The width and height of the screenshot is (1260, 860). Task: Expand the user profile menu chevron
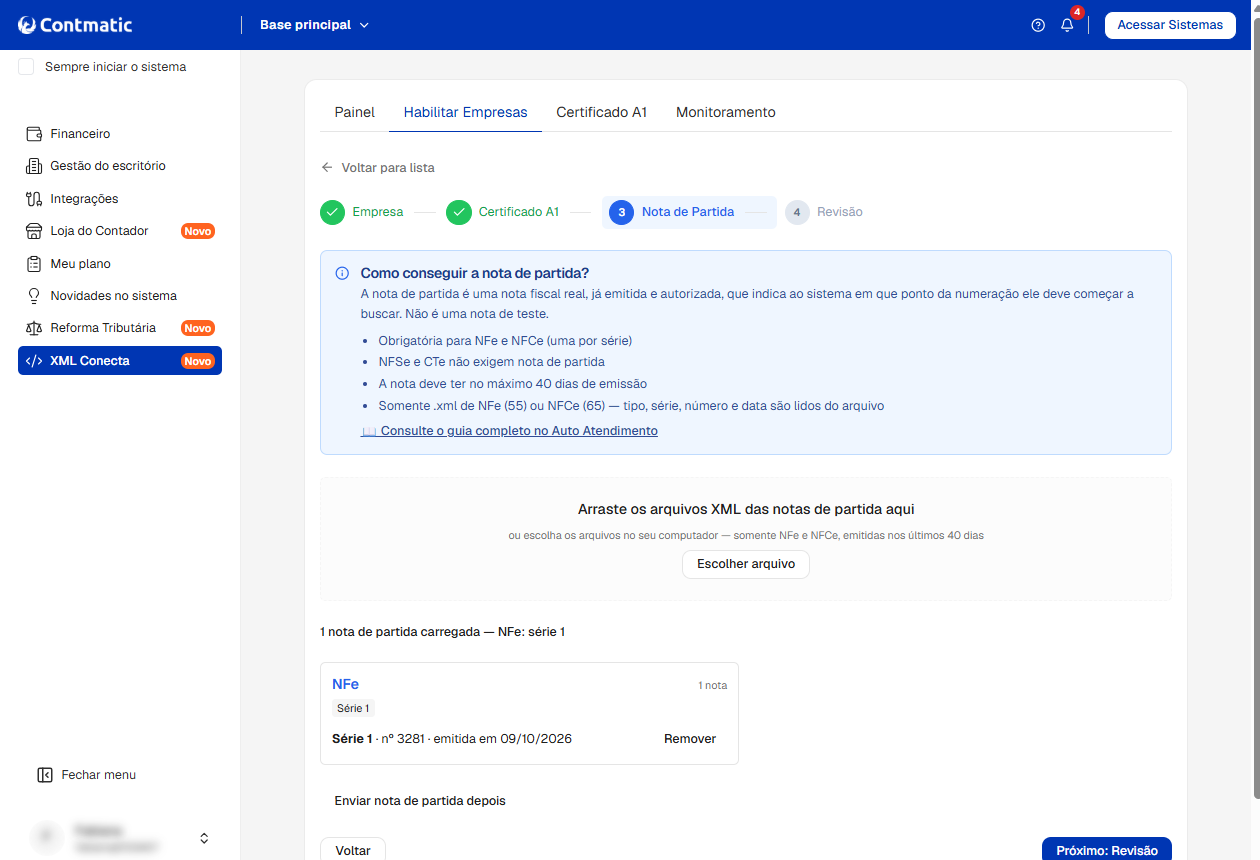(x=204, y=838)
